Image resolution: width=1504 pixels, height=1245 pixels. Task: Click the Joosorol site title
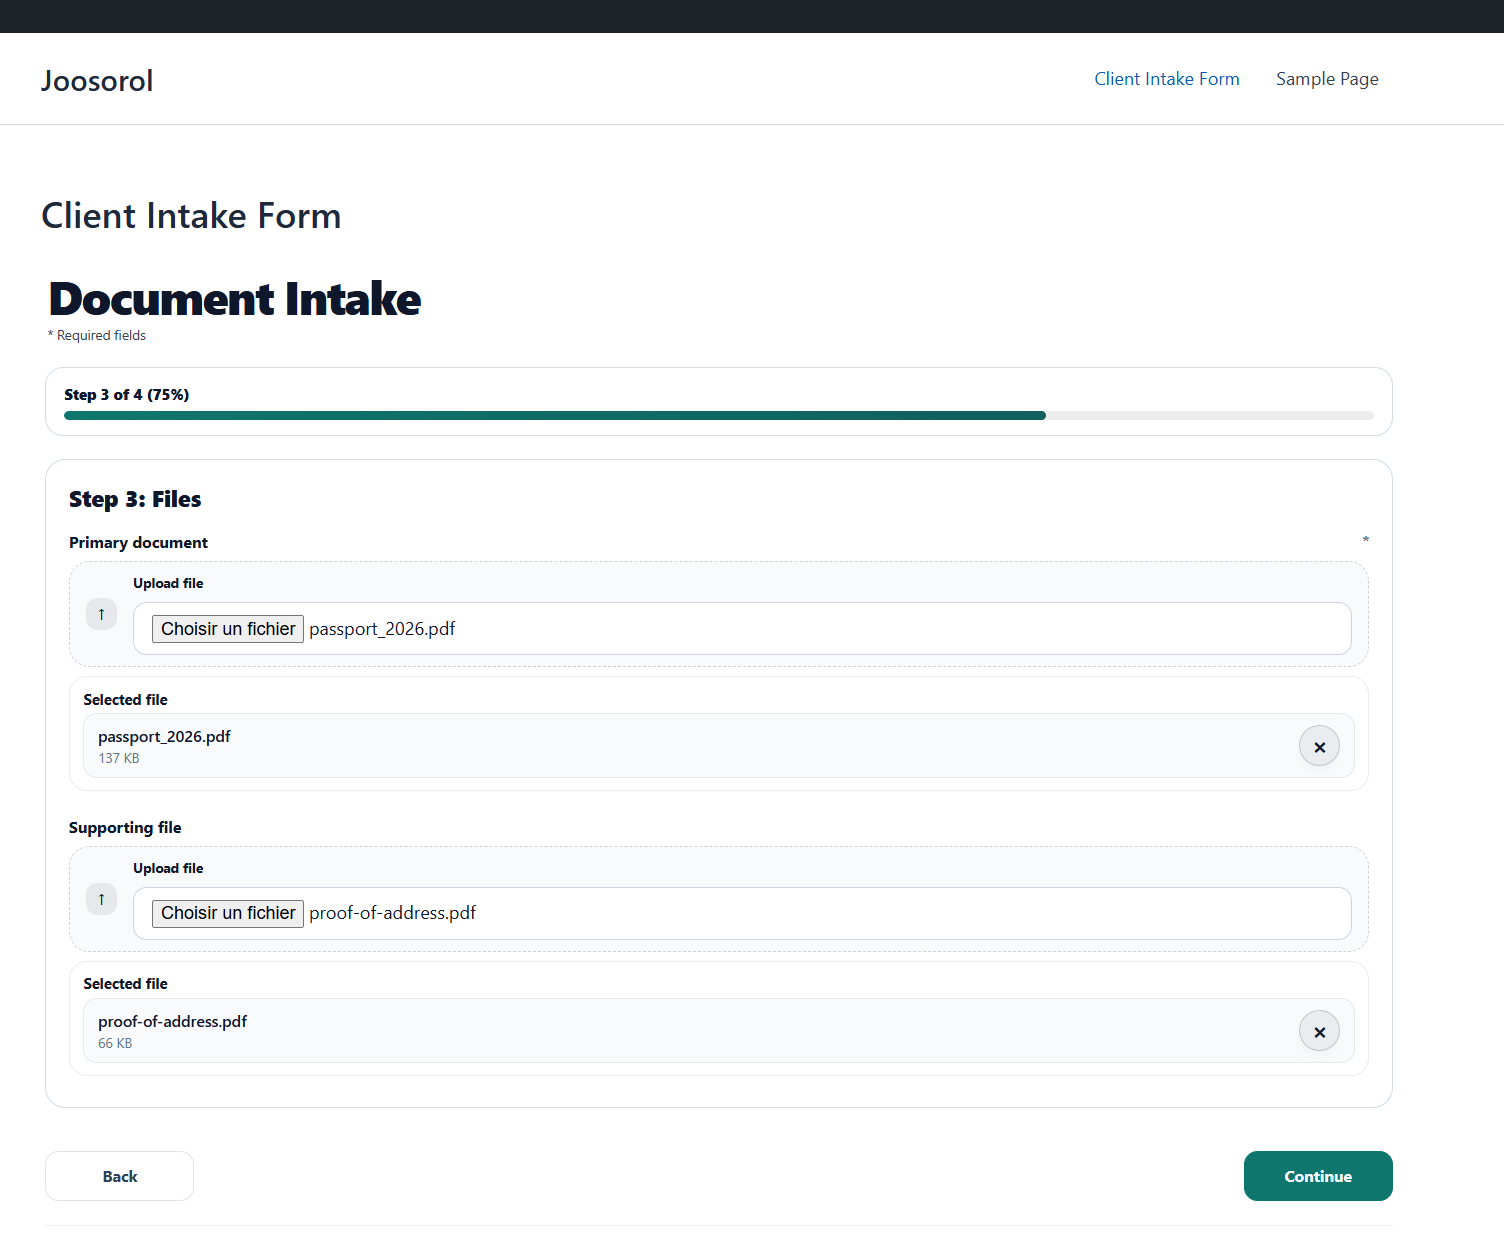(96, 80)
